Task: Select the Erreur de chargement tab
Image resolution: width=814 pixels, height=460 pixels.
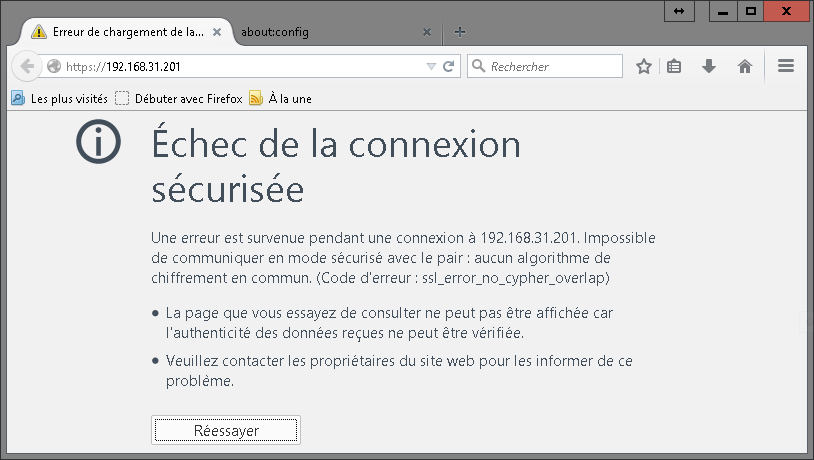Action: coord(127,32)
